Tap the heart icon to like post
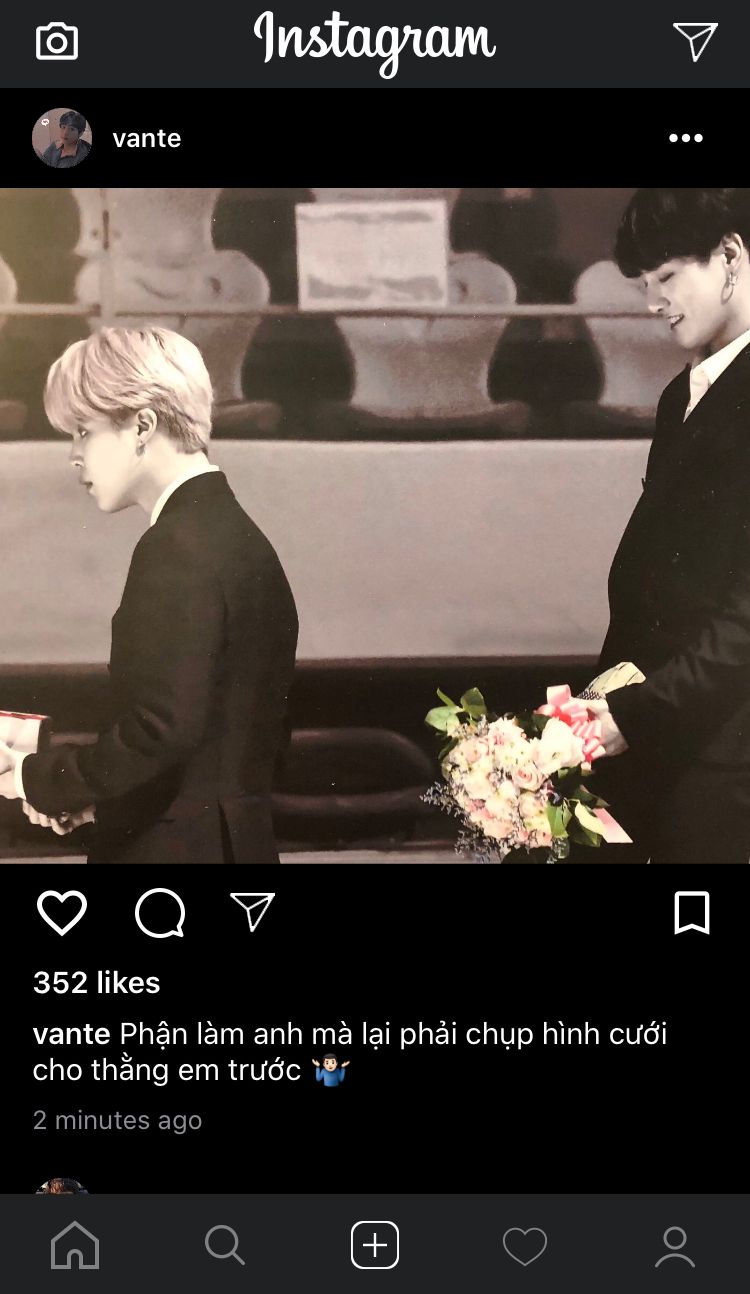Screen dimensions: 750x1294 pyautogui.click(x=62, y=912)
